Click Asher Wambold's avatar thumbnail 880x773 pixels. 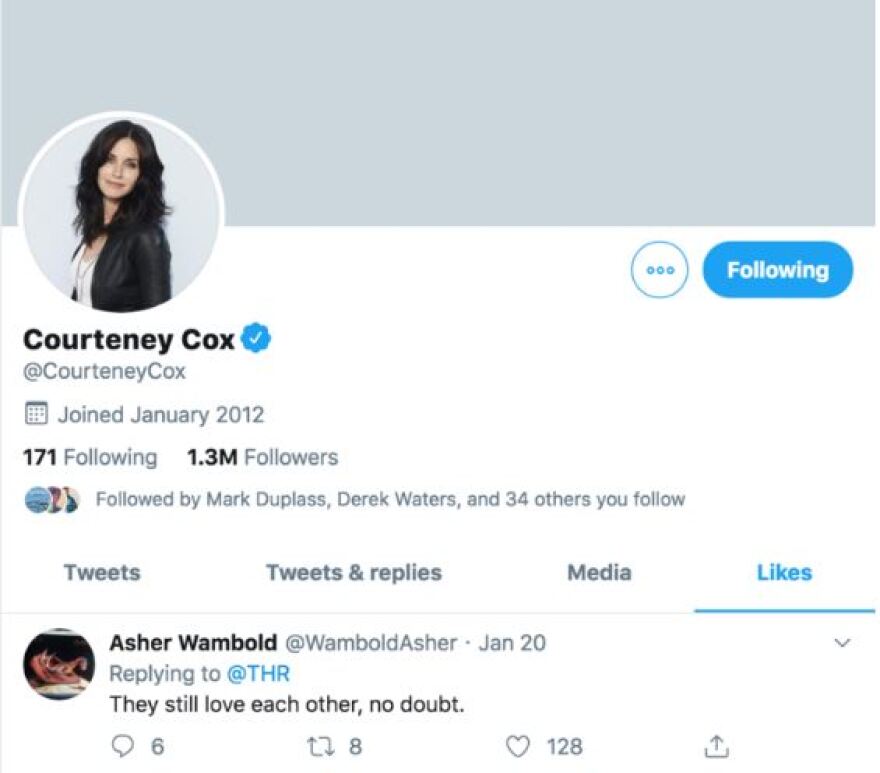[58, 664]
